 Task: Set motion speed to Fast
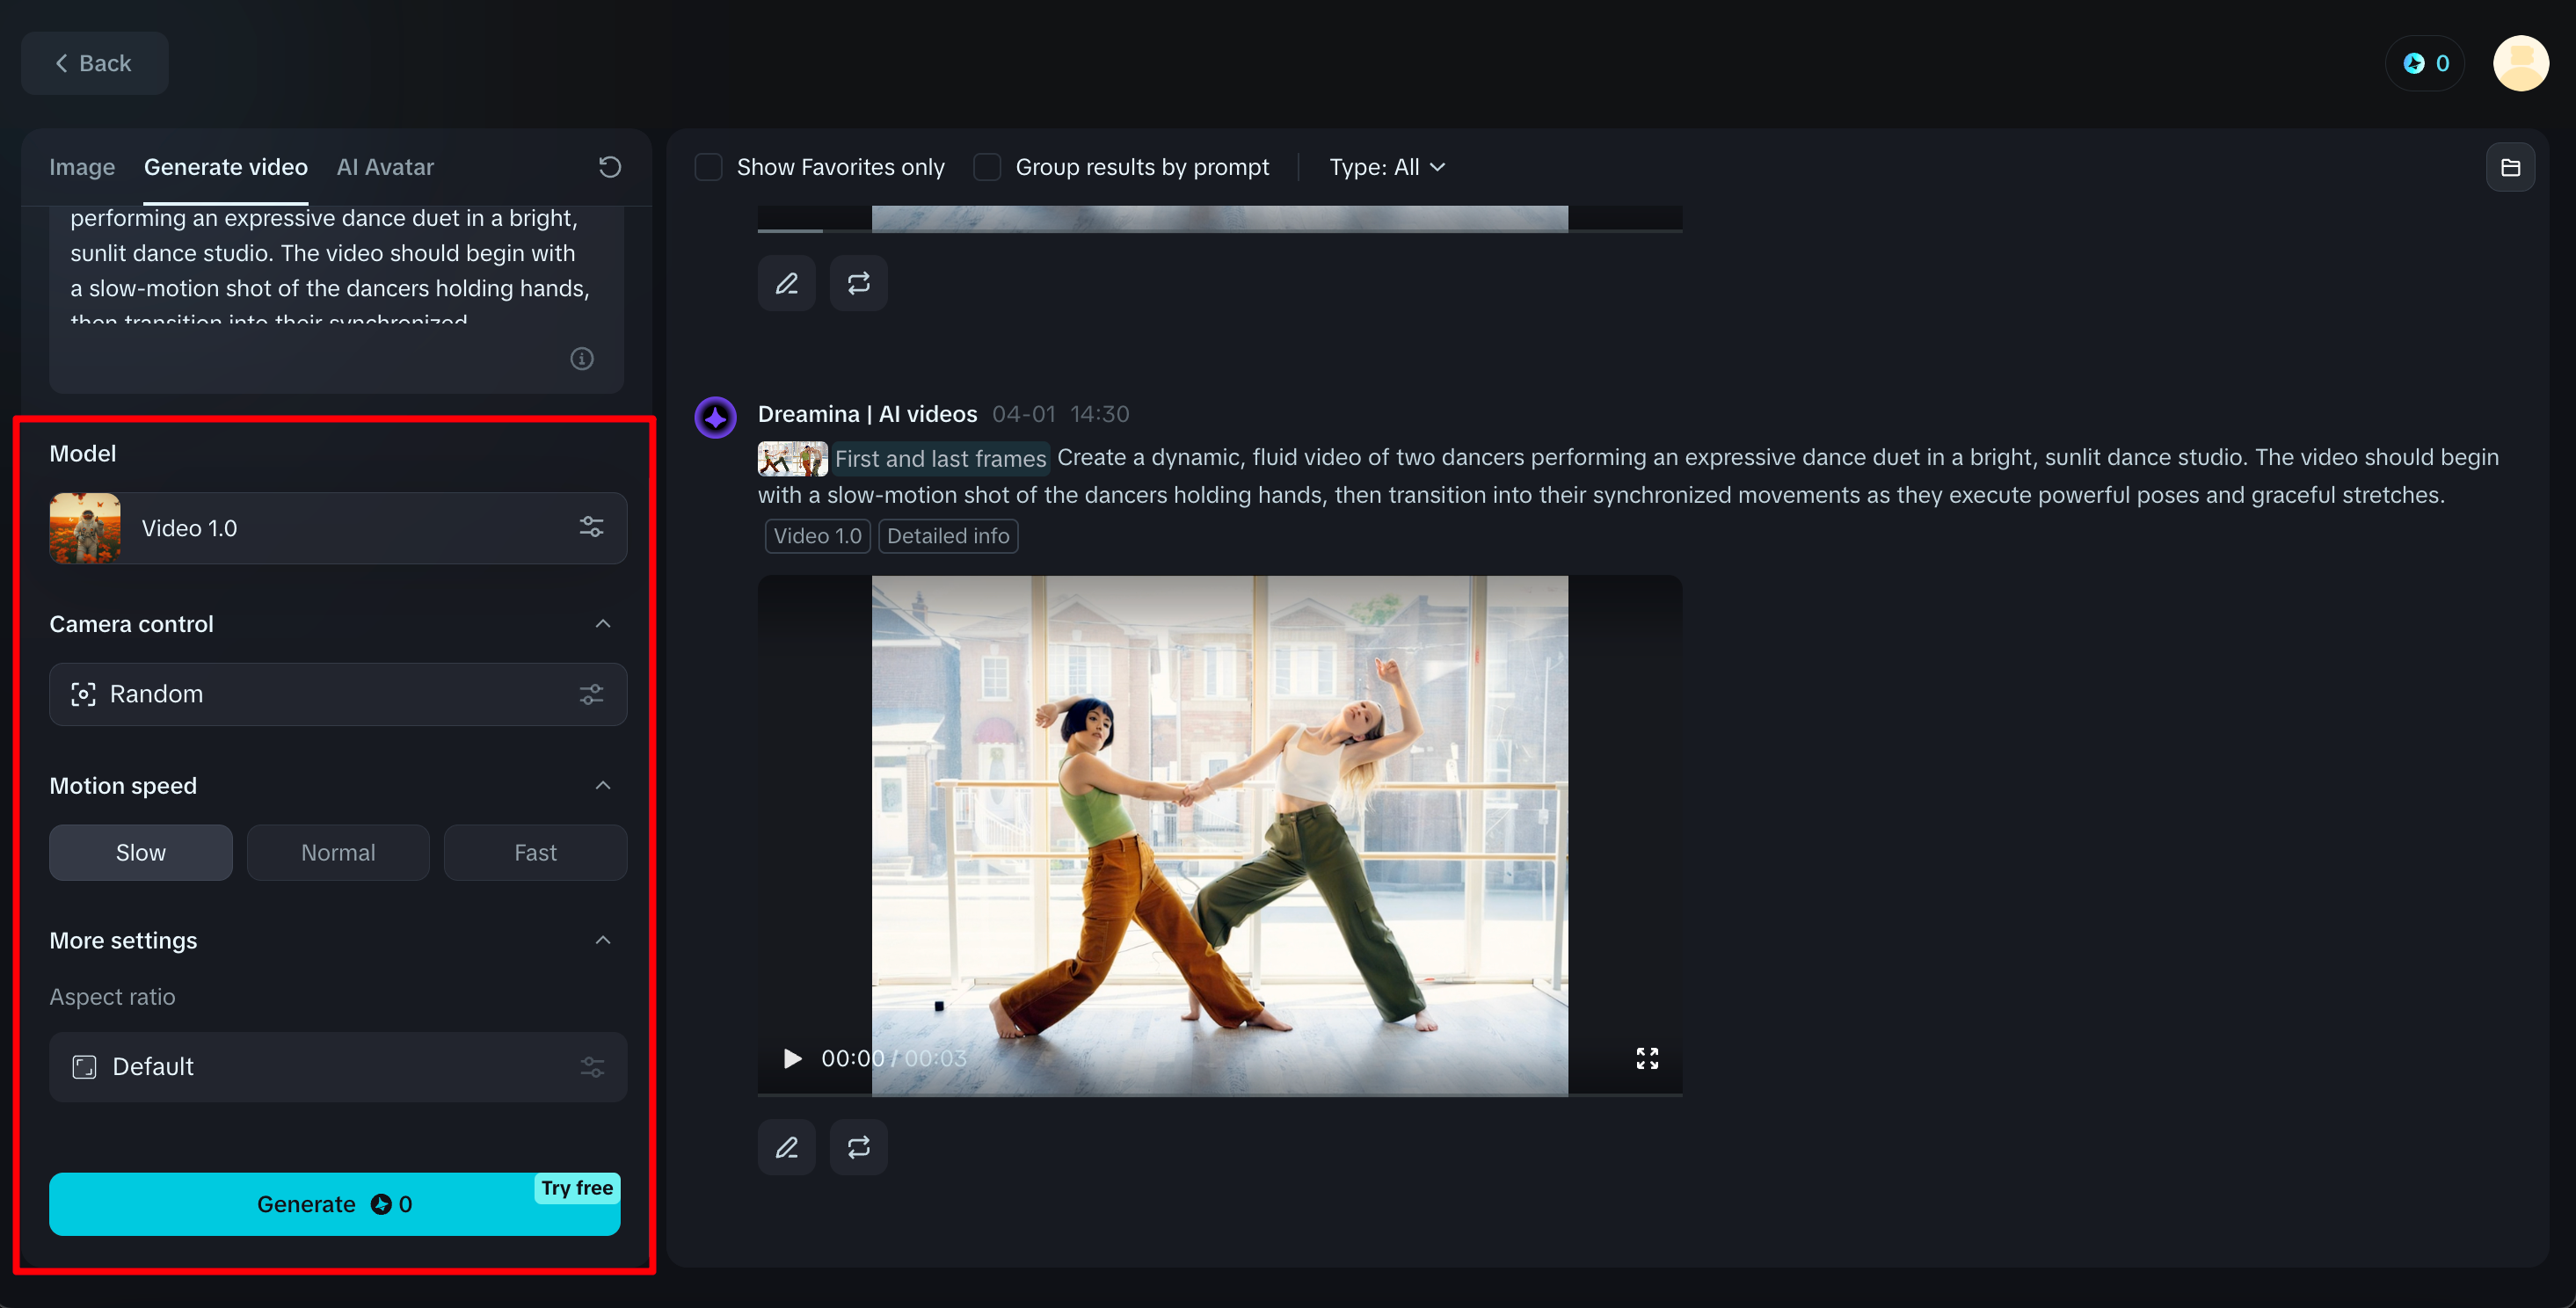point(535,852)
